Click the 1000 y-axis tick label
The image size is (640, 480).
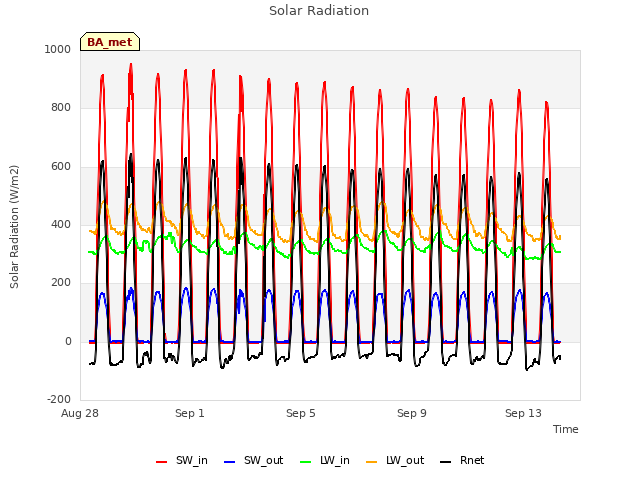tap(58, 49)
